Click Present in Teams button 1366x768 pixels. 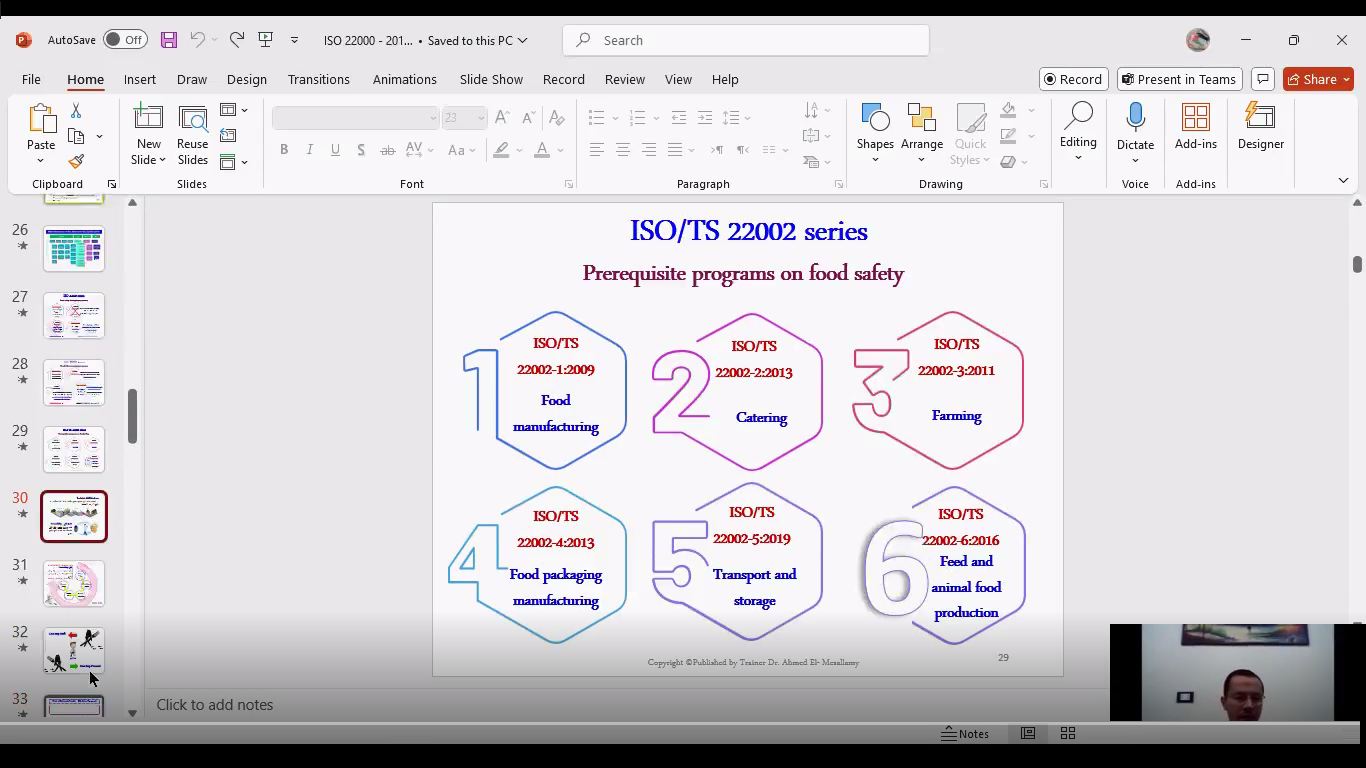click(1179, 79)
